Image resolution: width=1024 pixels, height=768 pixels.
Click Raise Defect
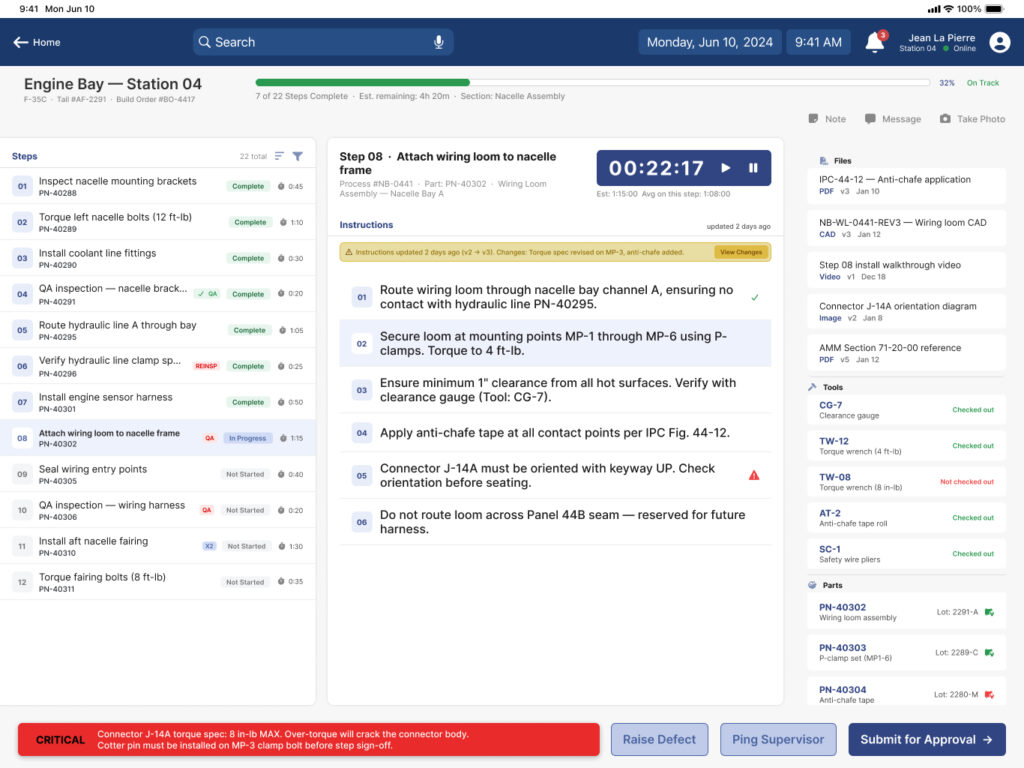659,739
